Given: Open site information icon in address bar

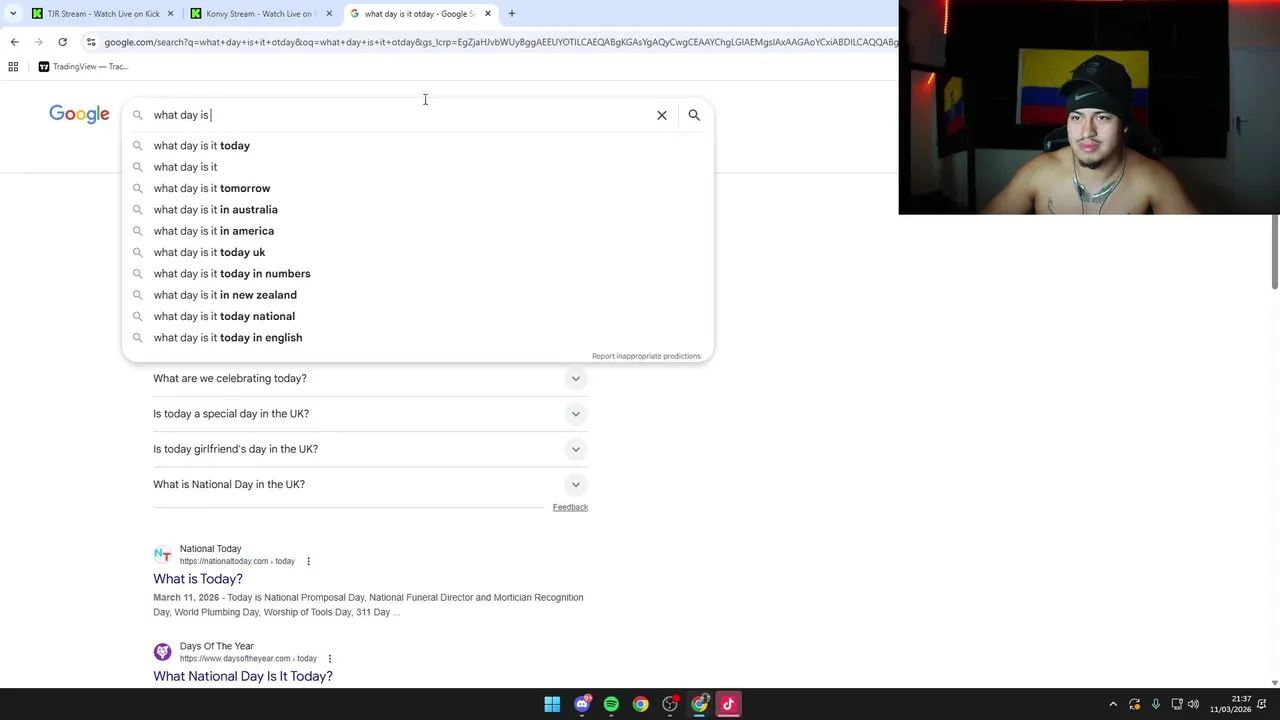Looking at the screenshot, I should point(91,42).
